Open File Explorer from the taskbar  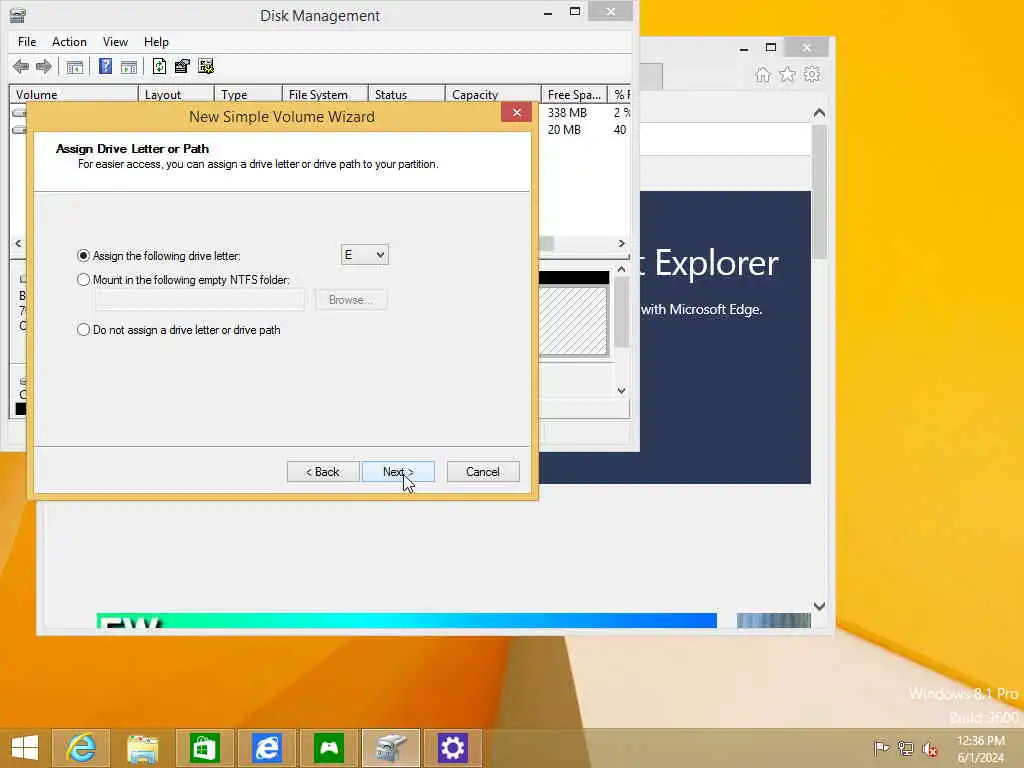click(142, 748)
